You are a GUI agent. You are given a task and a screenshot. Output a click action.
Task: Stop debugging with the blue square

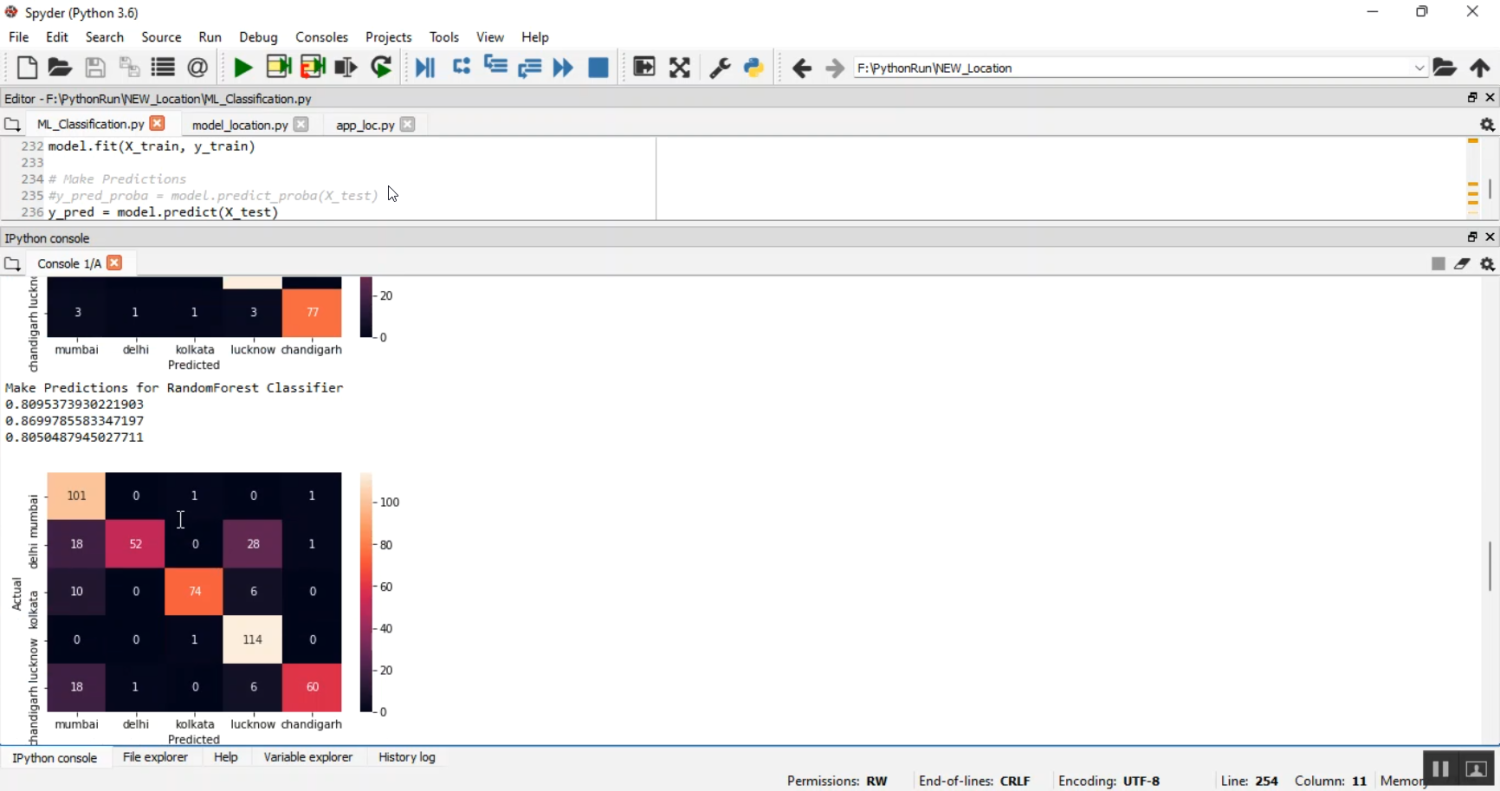tap(598, 68)
